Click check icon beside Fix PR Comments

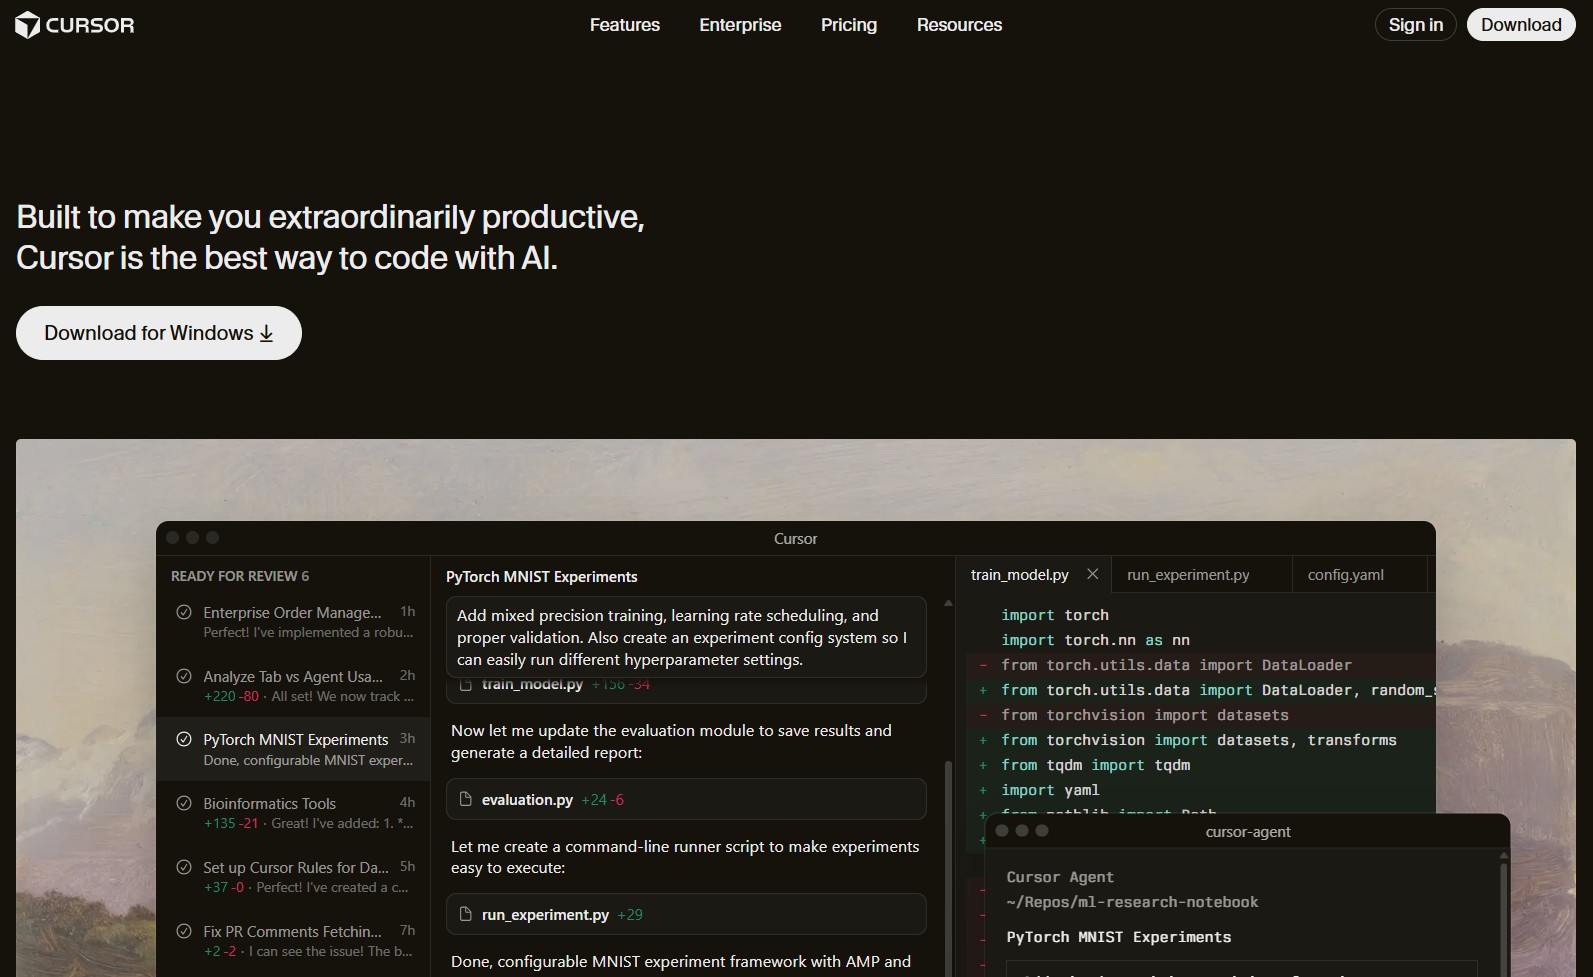click(184, 931)
